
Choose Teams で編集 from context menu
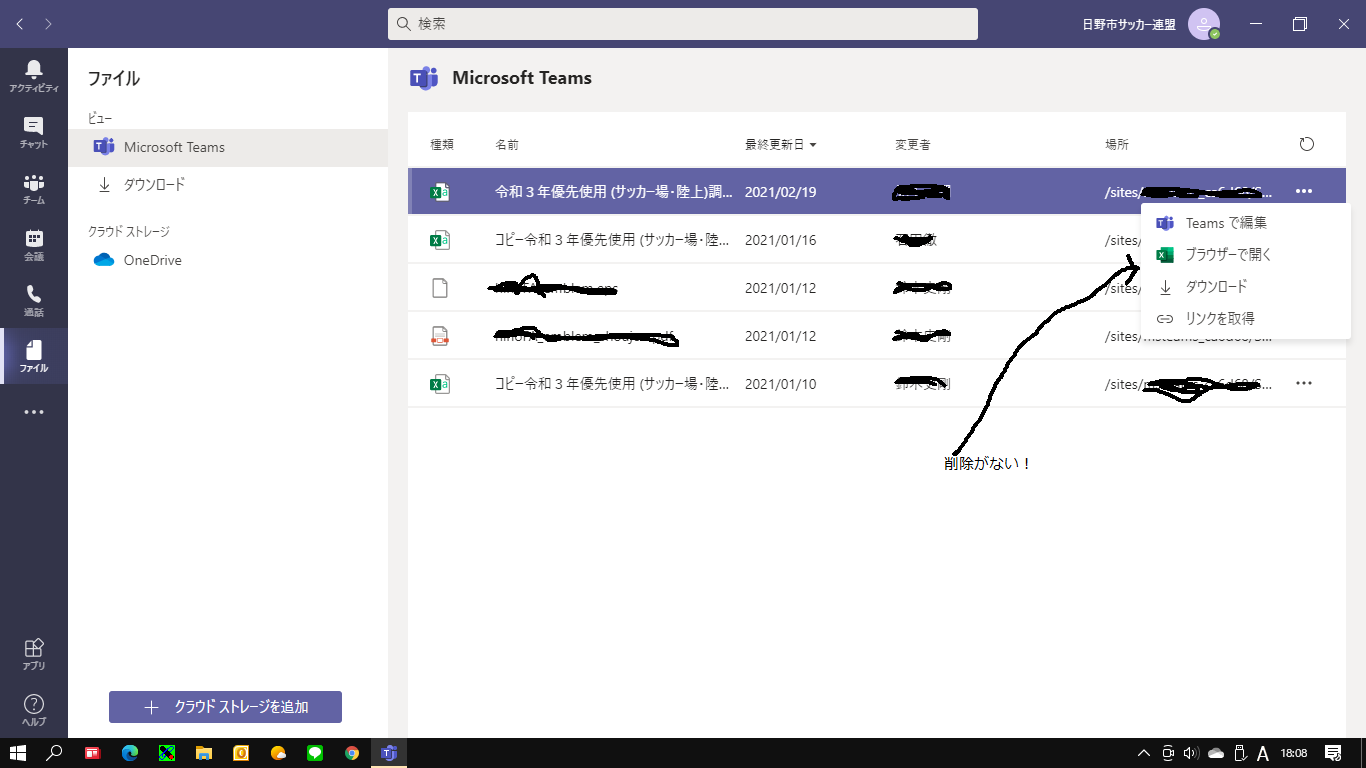click(x=1245, y=223)
